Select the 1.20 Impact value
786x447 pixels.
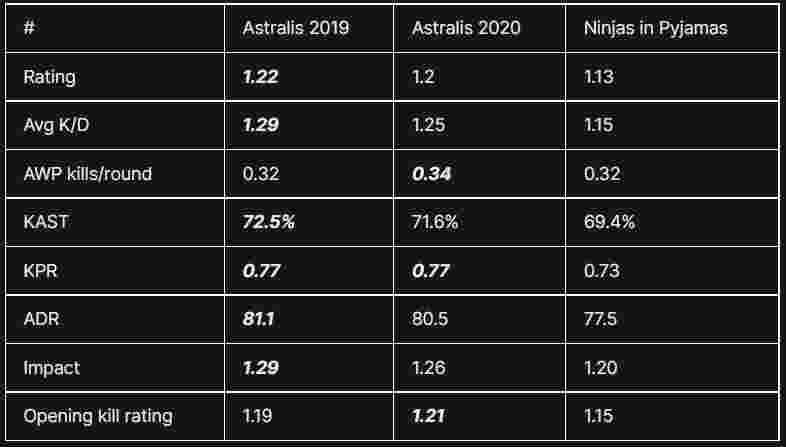pyautogui.click(x=601, y=368)
